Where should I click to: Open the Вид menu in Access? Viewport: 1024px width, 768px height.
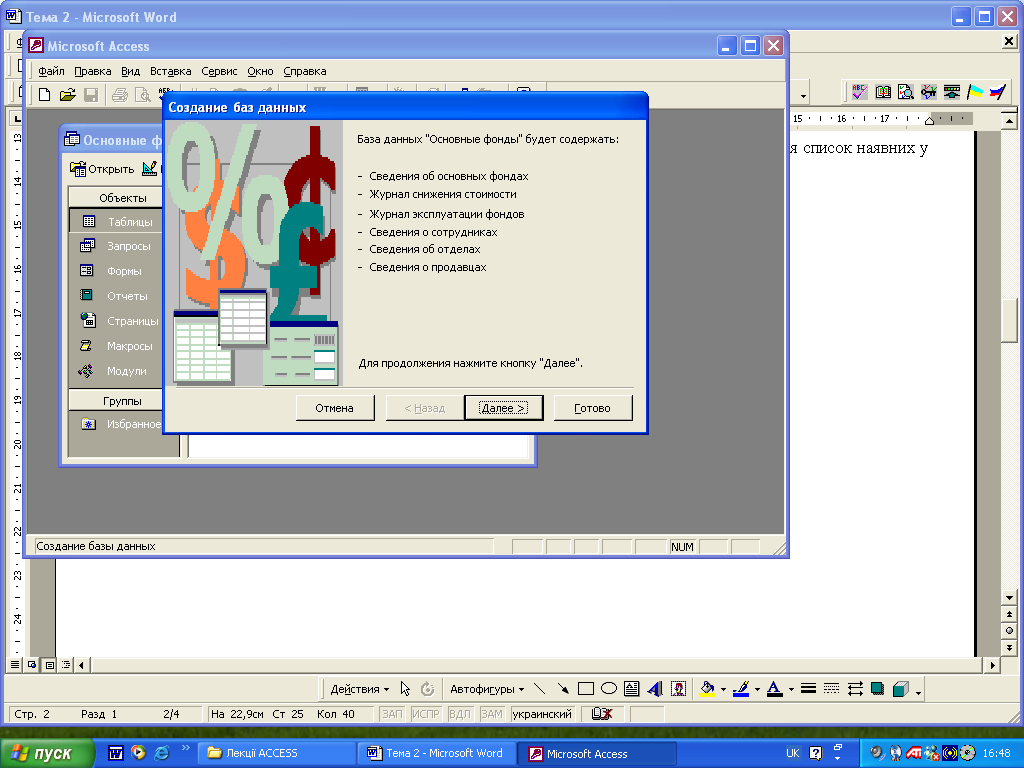tap(131, 71)
